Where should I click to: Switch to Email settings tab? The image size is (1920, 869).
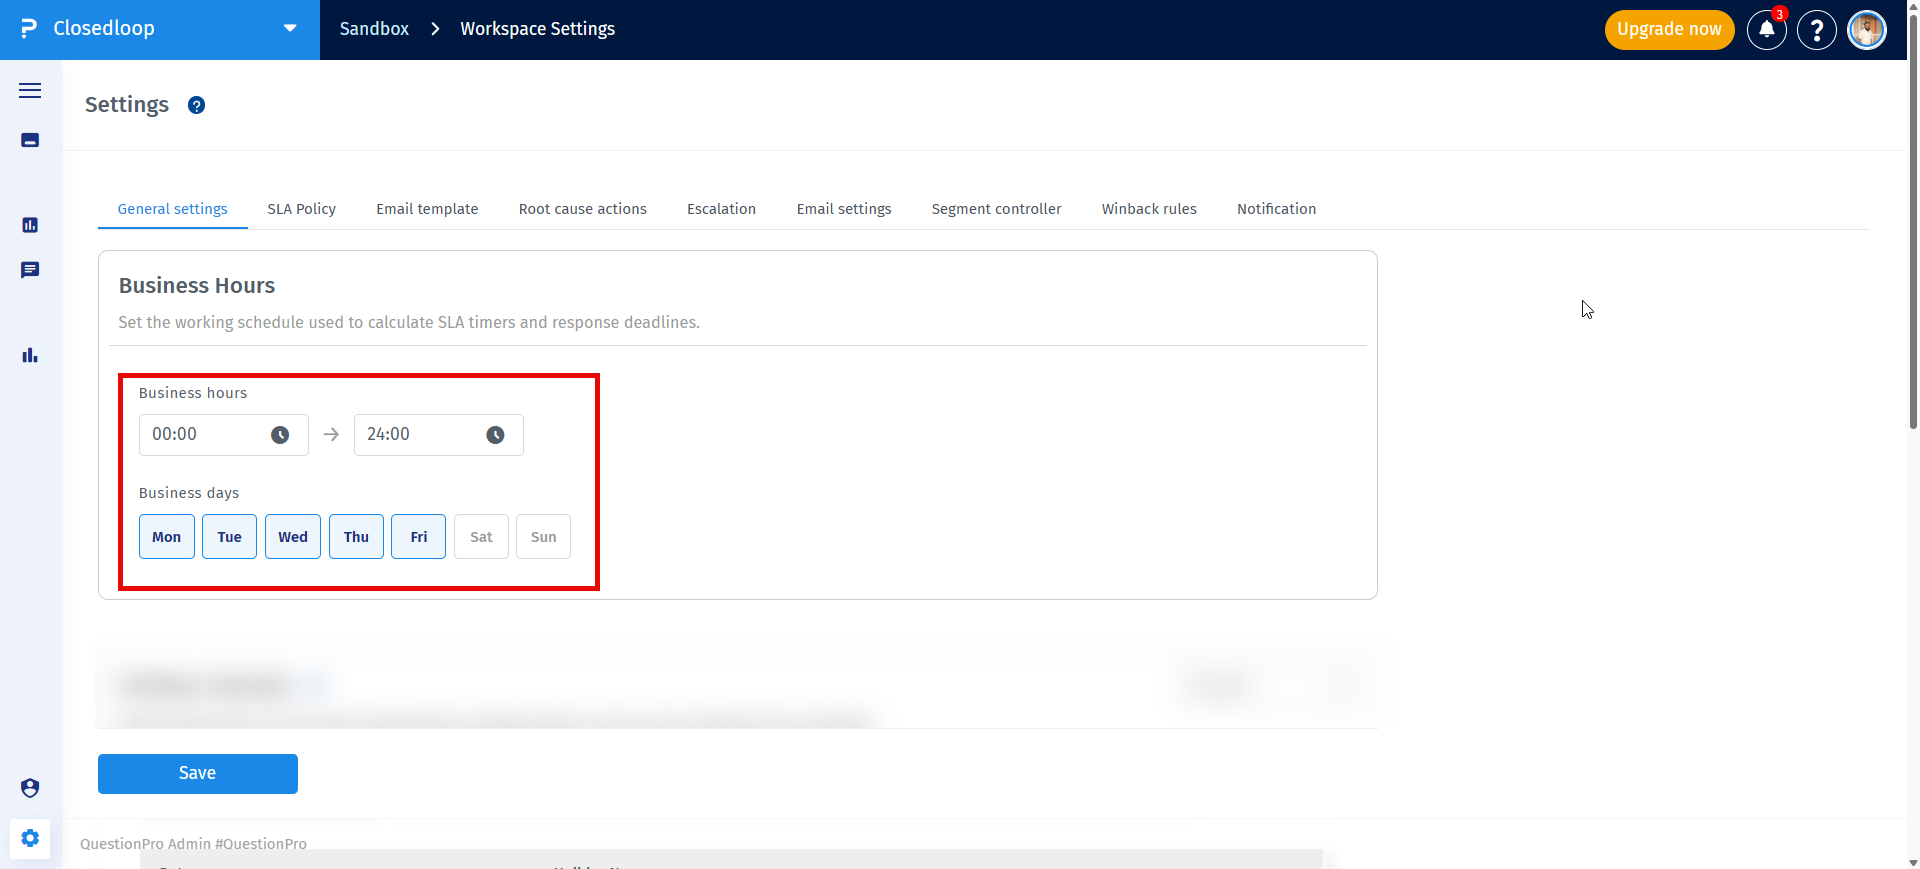[844, 209]
